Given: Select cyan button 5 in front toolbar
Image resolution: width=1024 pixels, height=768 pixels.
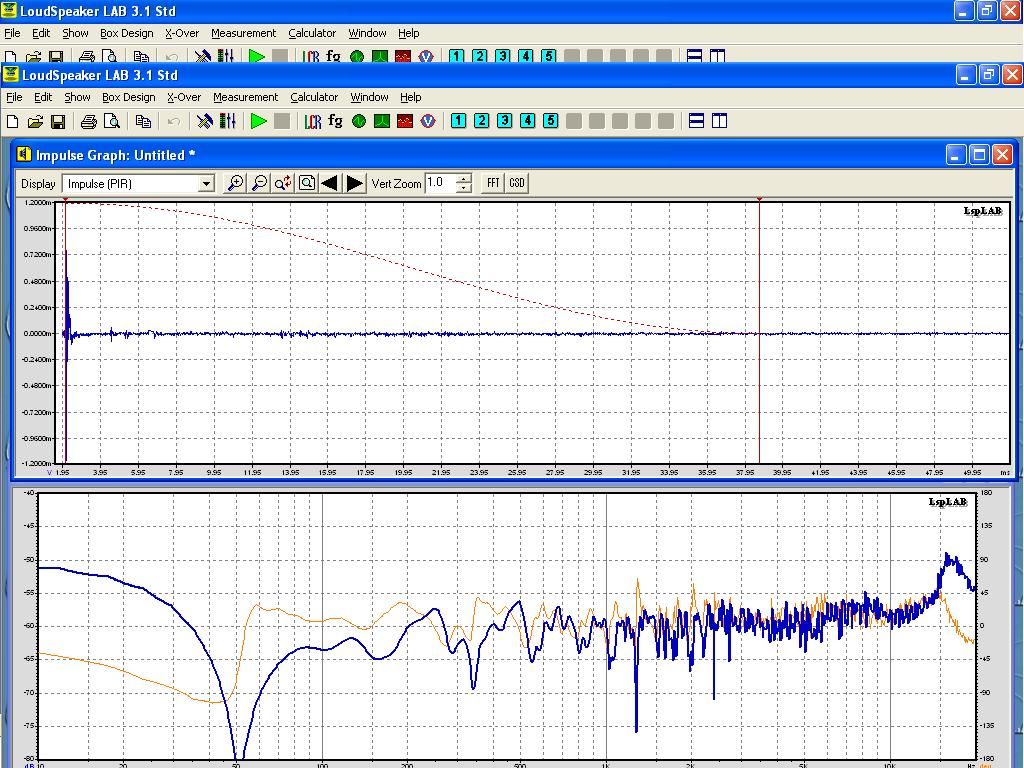Looking at the screenshot, I should [551, 121].
